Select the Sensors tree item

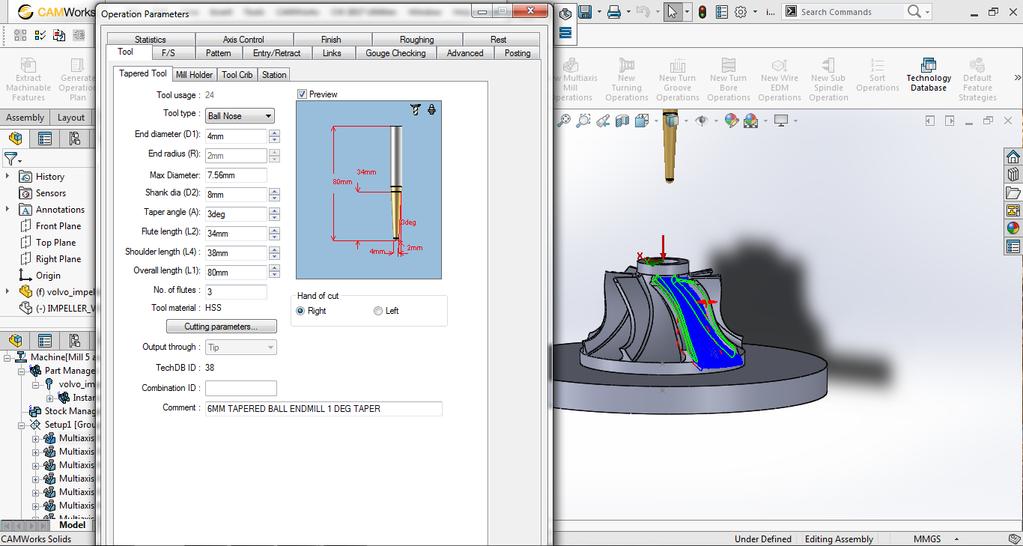coord(51,192)
